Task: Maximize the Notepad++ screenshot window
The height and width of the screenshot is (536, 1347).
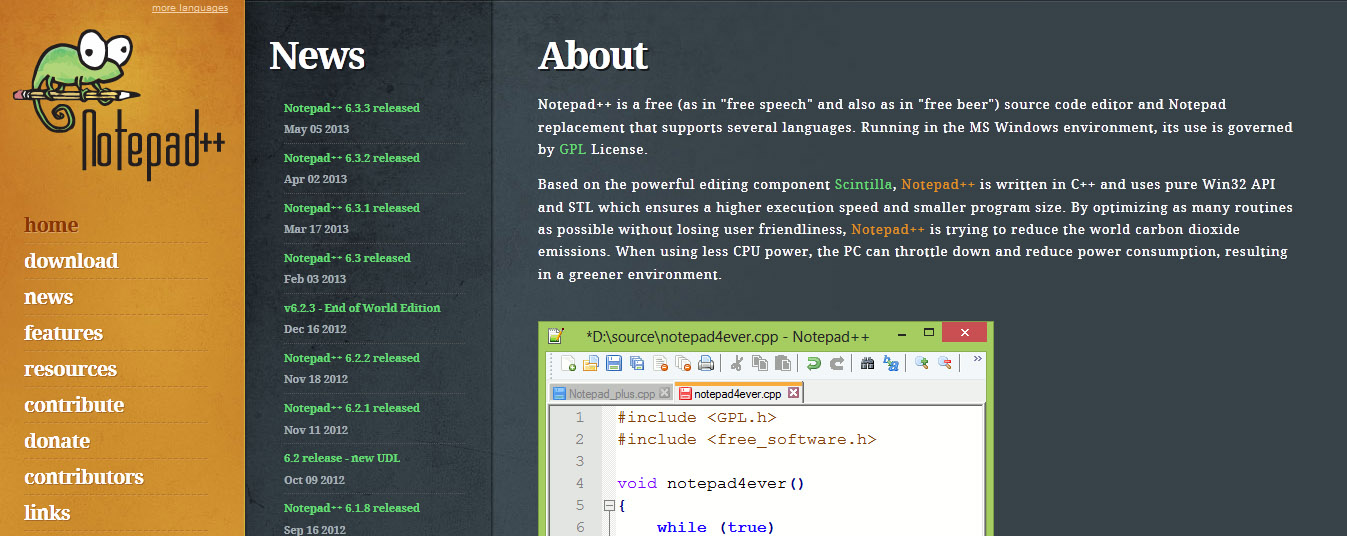Action: pos(929,332)
